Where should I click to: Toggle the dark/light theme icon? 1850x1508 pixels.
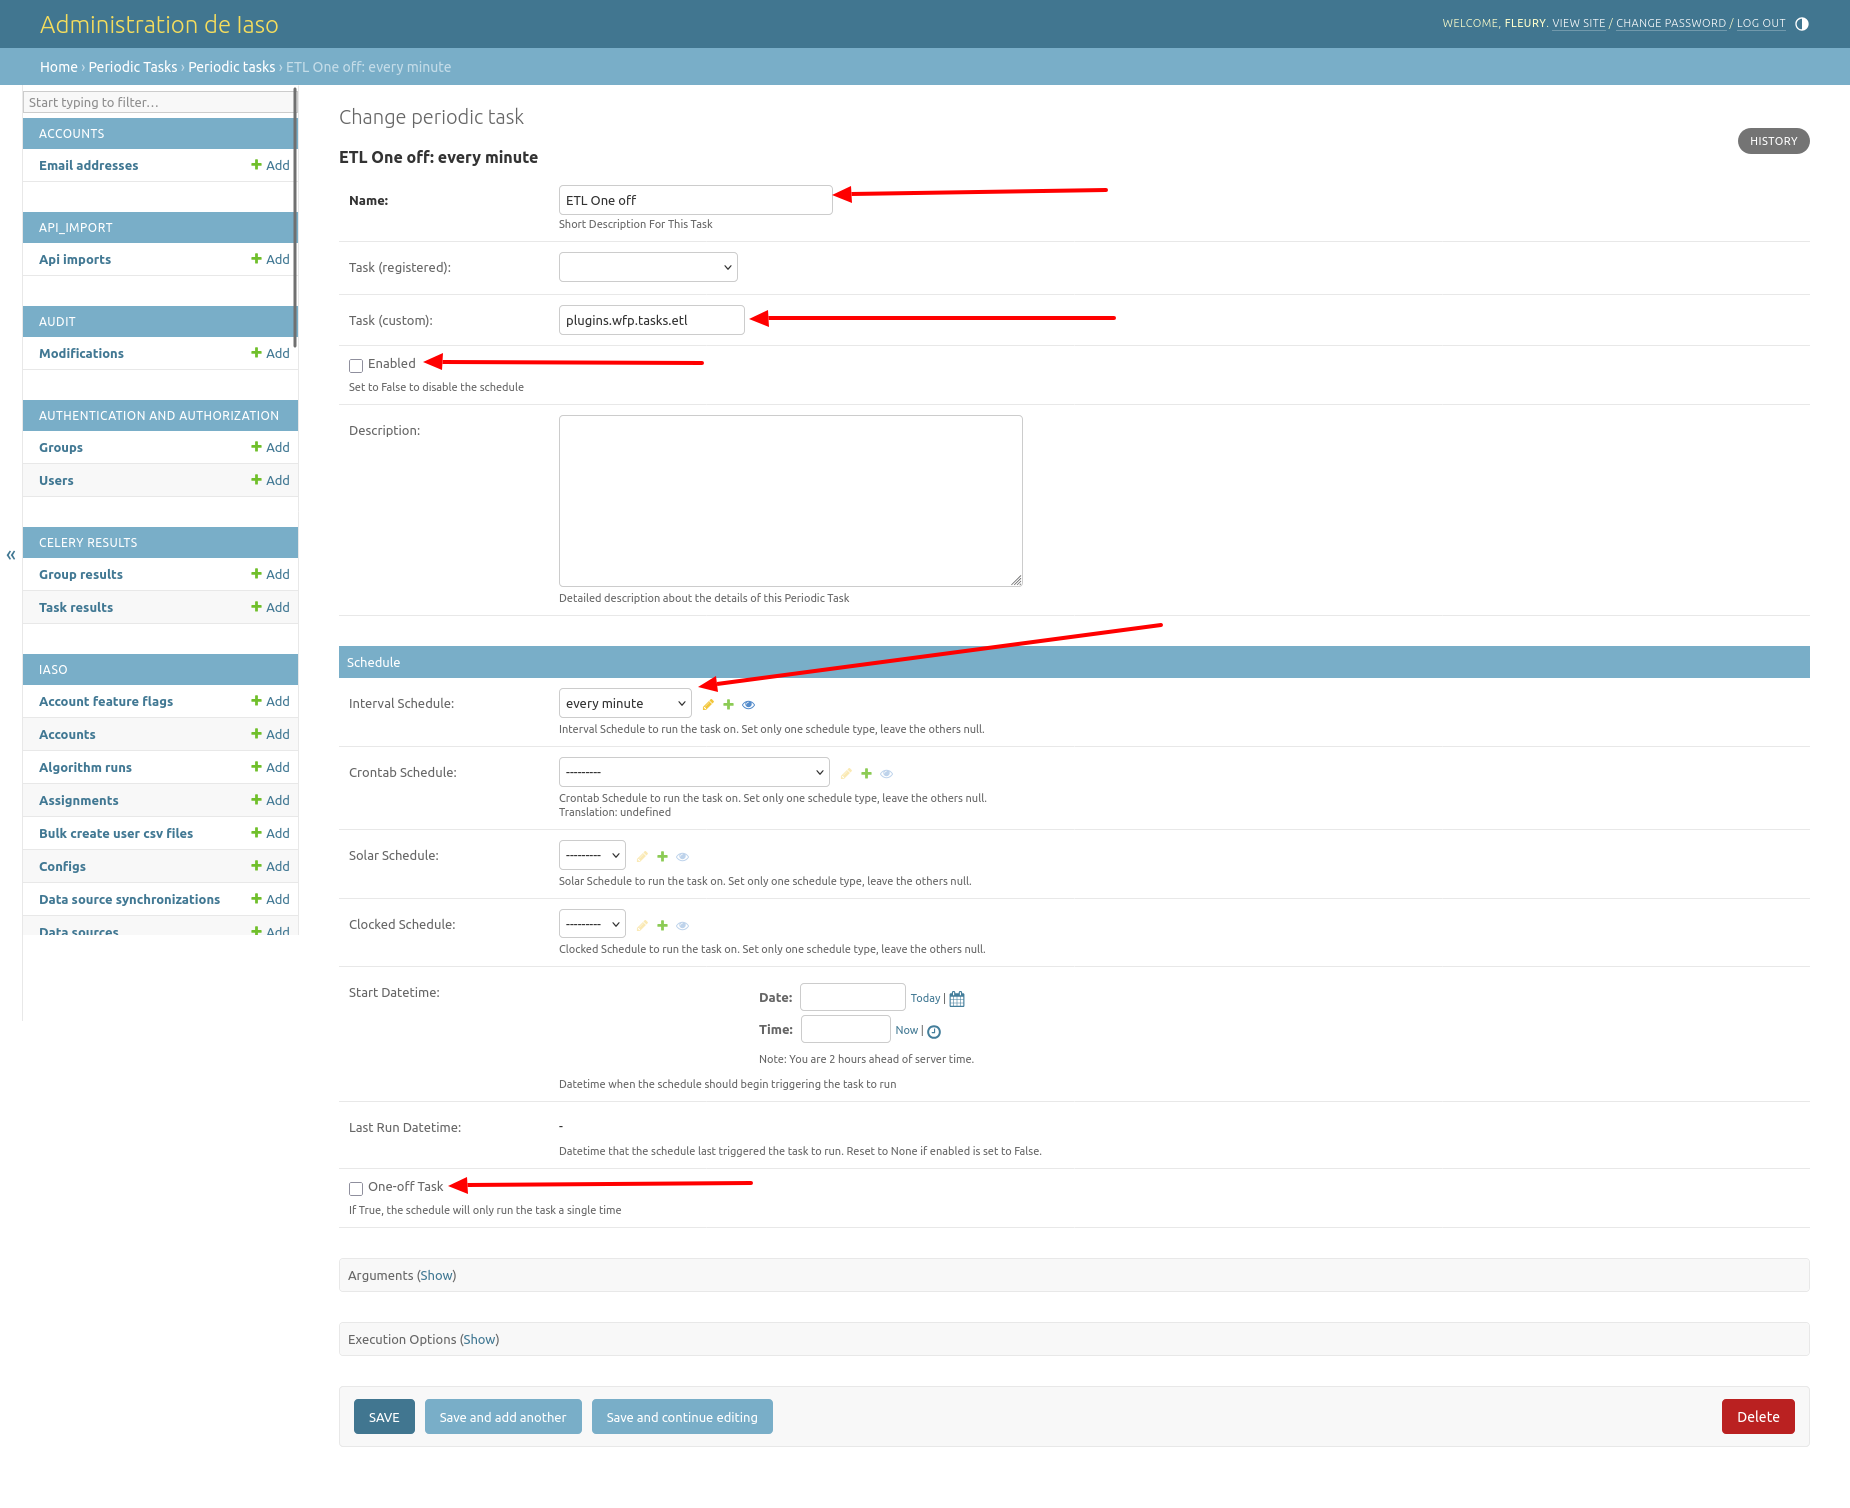coord(1802,24)
